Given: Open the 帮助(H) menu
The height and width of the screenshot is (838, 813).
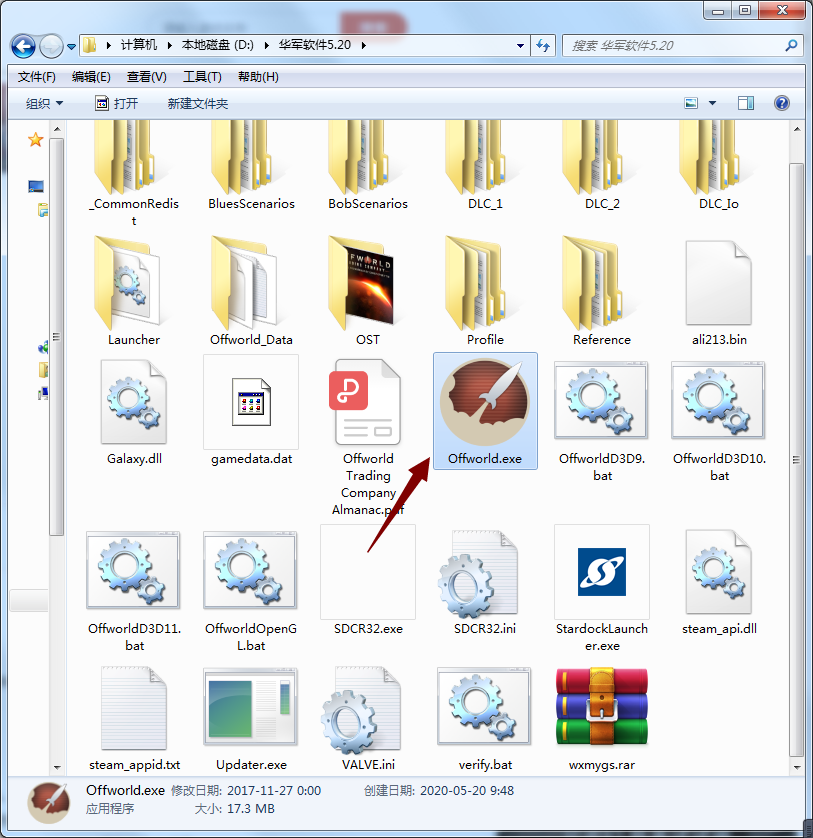Looking at the screenshot, I should (x=258, y=77).
